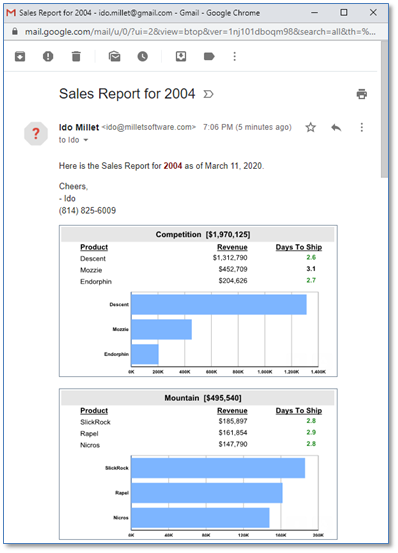Click the Mozzie bar in the Competition chart
This screenshot has height=553, width=398.
(161, 329)
